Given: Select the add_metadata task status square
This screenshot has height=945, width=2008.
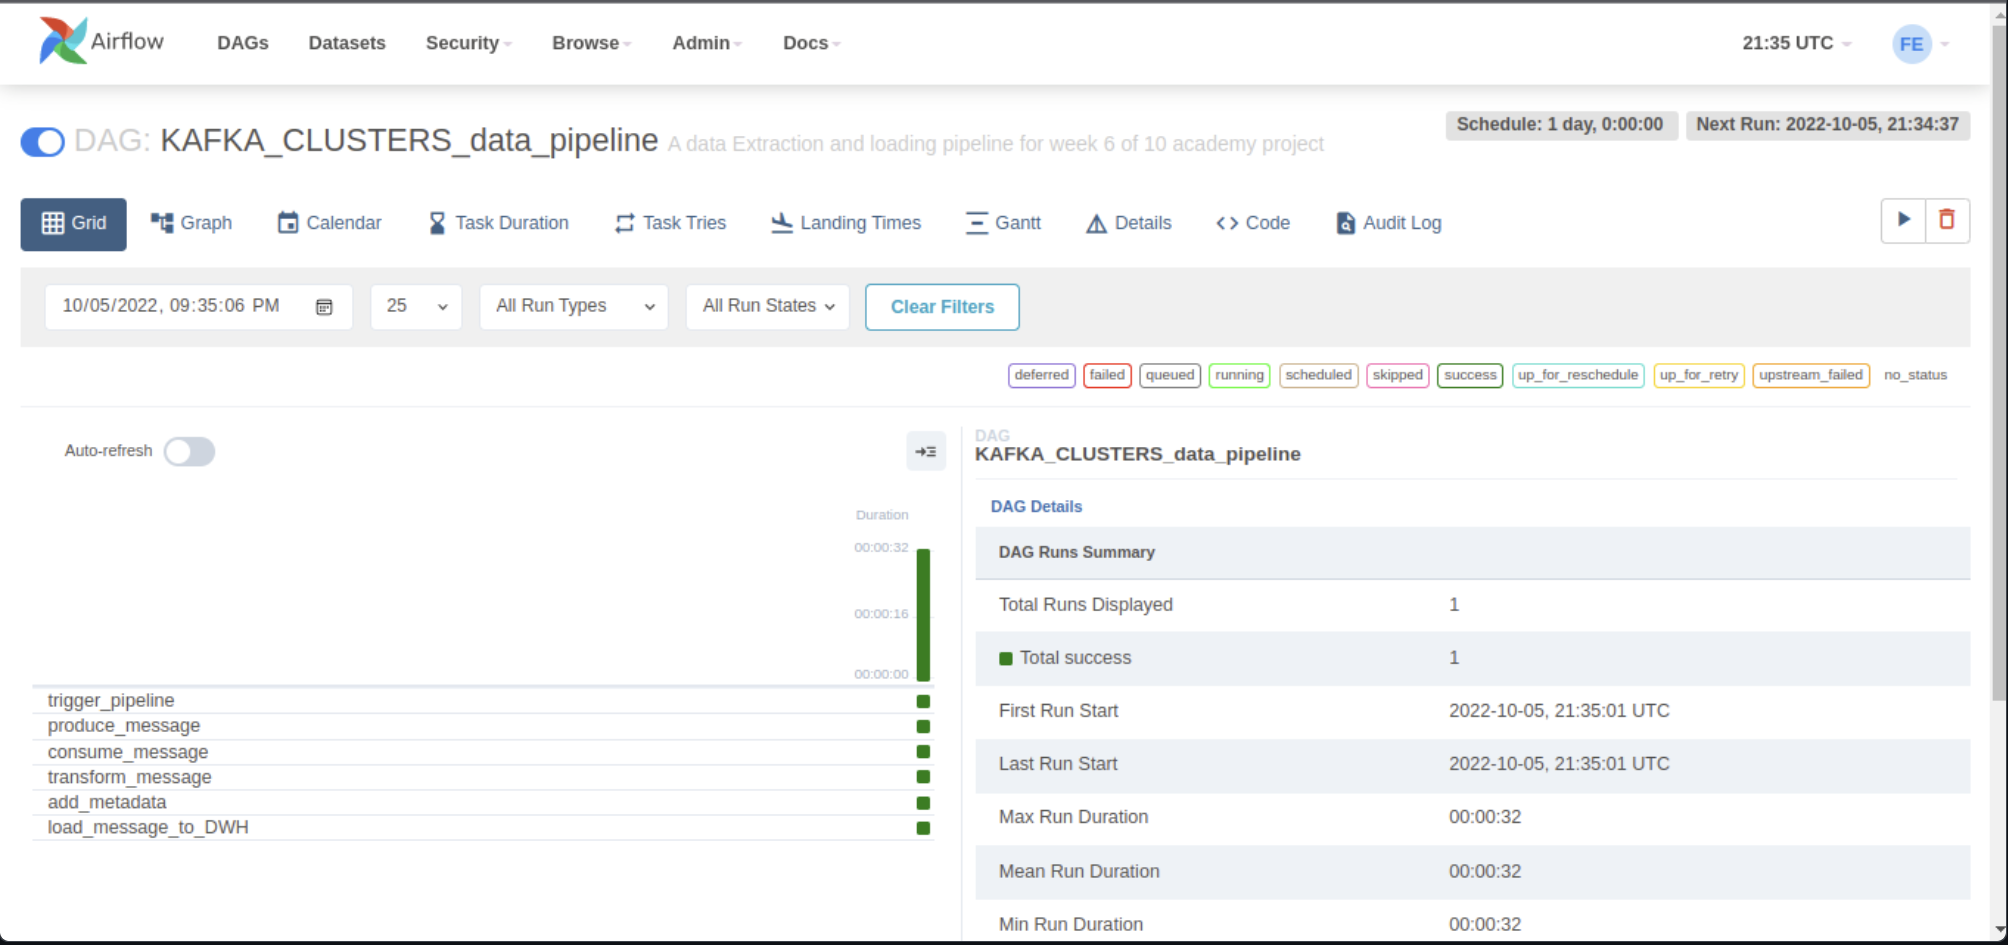Looking at the screenshot, I should [923, 802].
